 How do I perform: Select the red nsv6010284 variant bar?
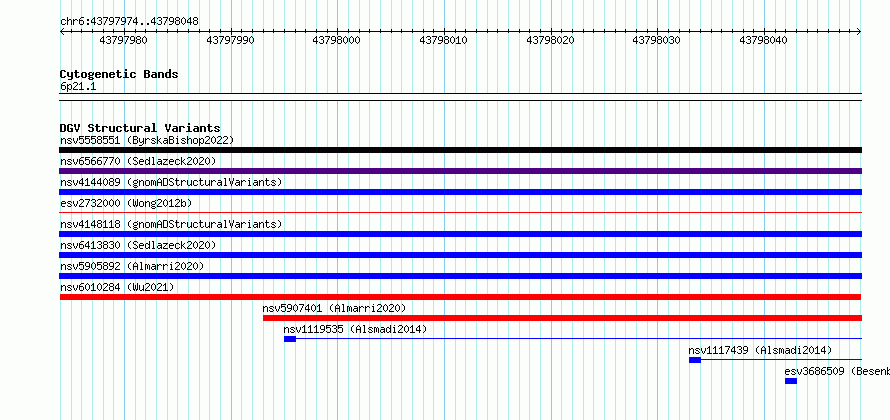coord(460,297)
